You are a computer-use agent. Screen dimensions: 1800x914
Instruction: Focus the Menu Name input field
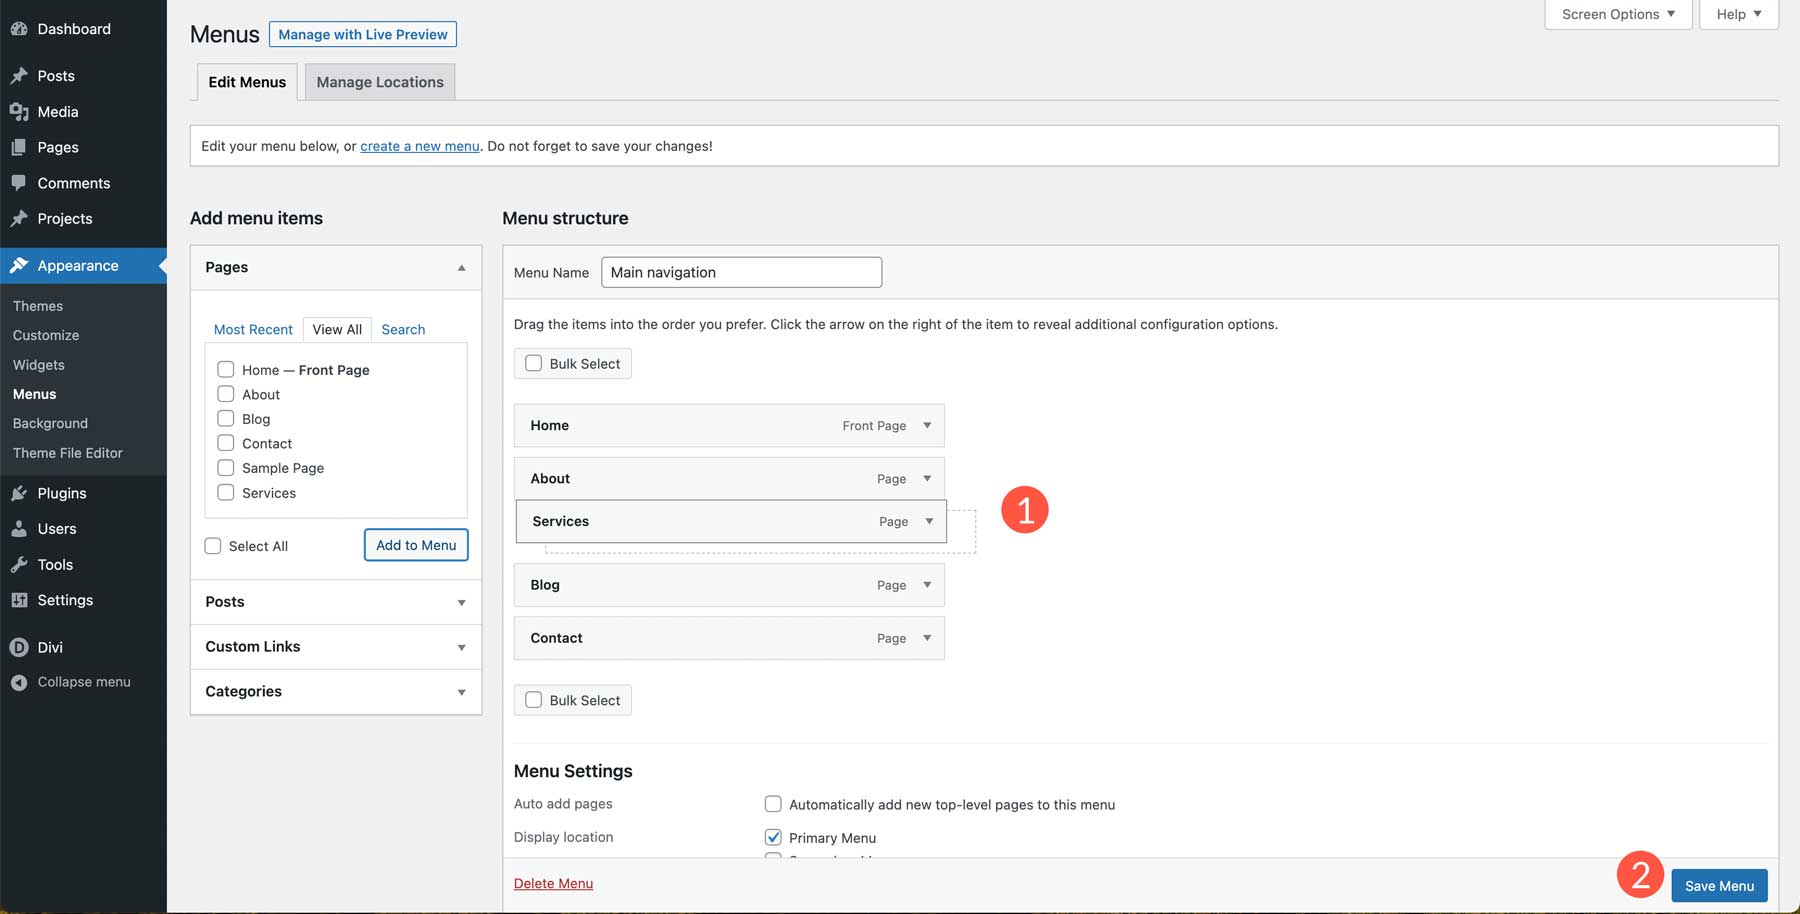tap(741, 272)
